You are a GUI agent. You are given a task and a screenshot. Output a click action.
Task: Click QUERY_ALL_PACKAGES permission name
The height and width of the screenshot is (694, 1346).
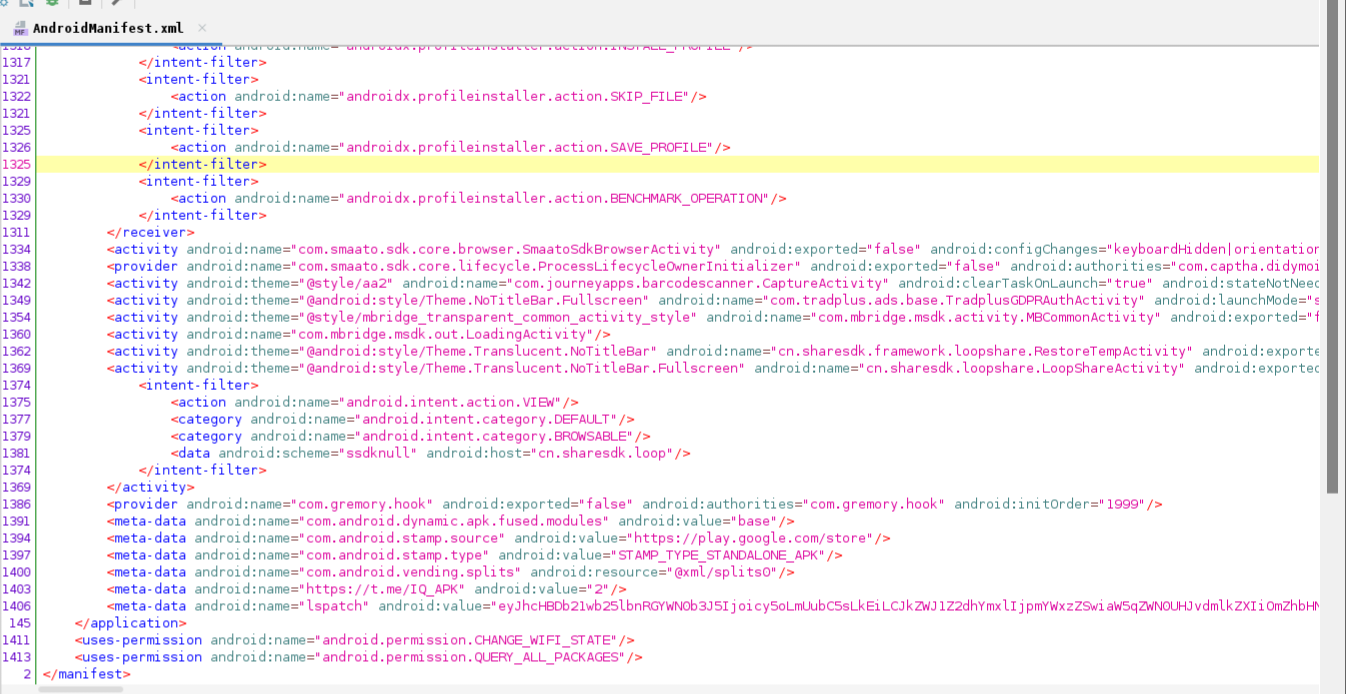click(x=473, y=657)
